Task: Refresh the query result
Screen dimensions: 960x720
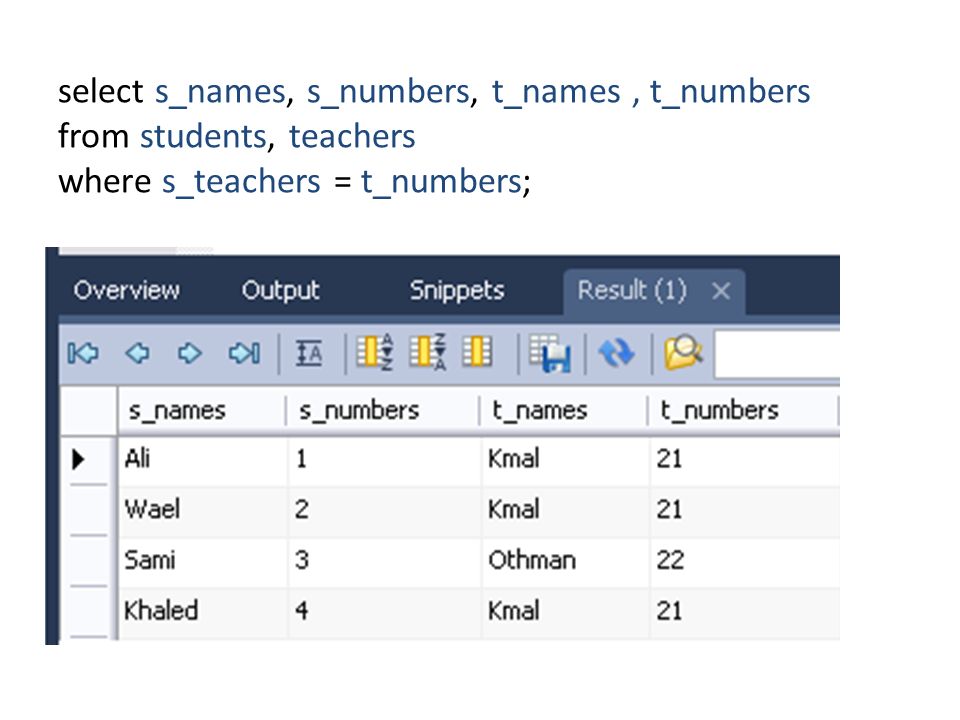Action: (617, 353)
